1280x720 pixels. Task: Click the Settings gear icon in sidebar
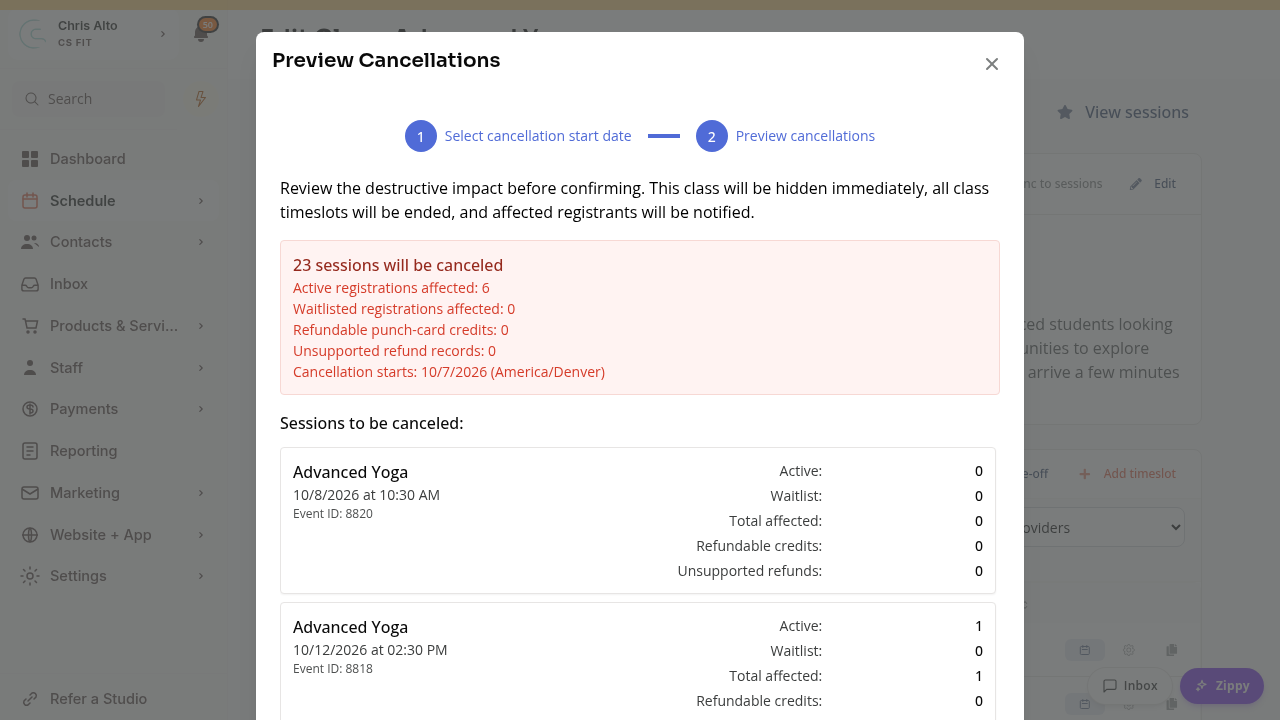pyautogui.click(x=30, y=576)
